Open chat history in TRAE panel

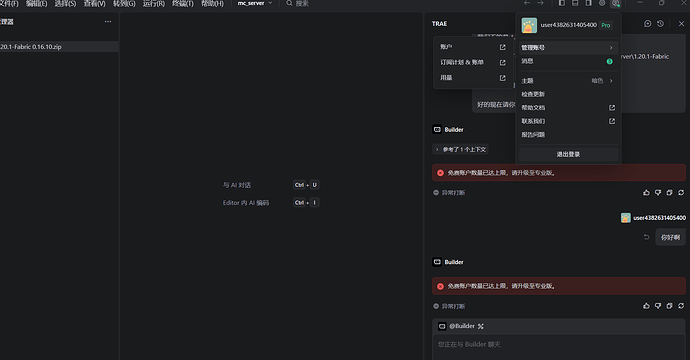tap(661, 24)
